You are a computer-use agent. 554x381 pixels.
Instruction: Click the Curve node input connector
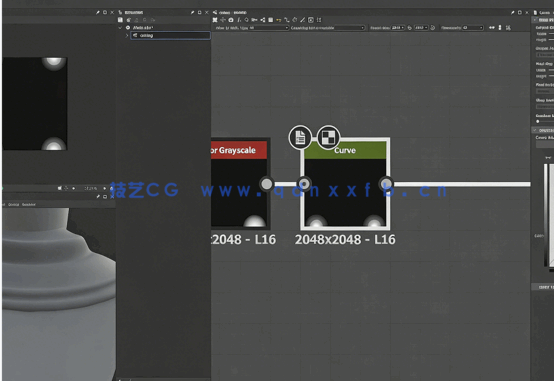pos(304,183)
